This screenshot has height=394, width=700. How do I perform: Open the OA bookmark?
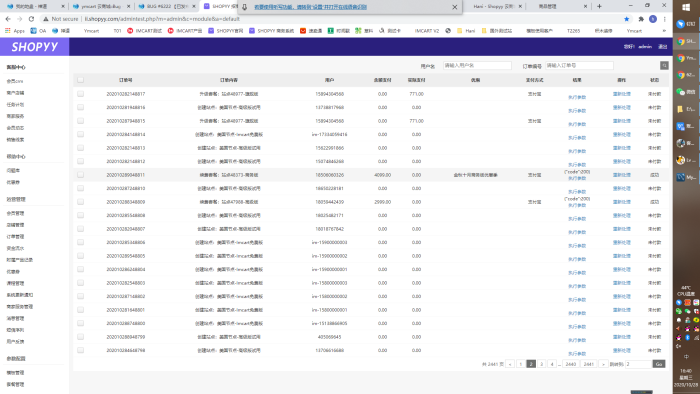click(x=38, y=31)
